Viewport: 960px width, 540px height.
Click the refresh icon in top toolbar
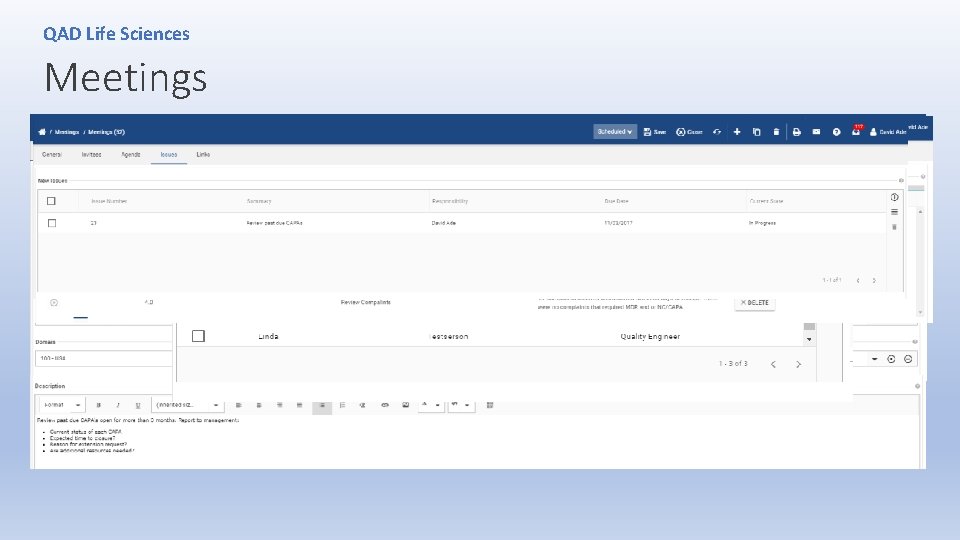[x=717, y=132]
